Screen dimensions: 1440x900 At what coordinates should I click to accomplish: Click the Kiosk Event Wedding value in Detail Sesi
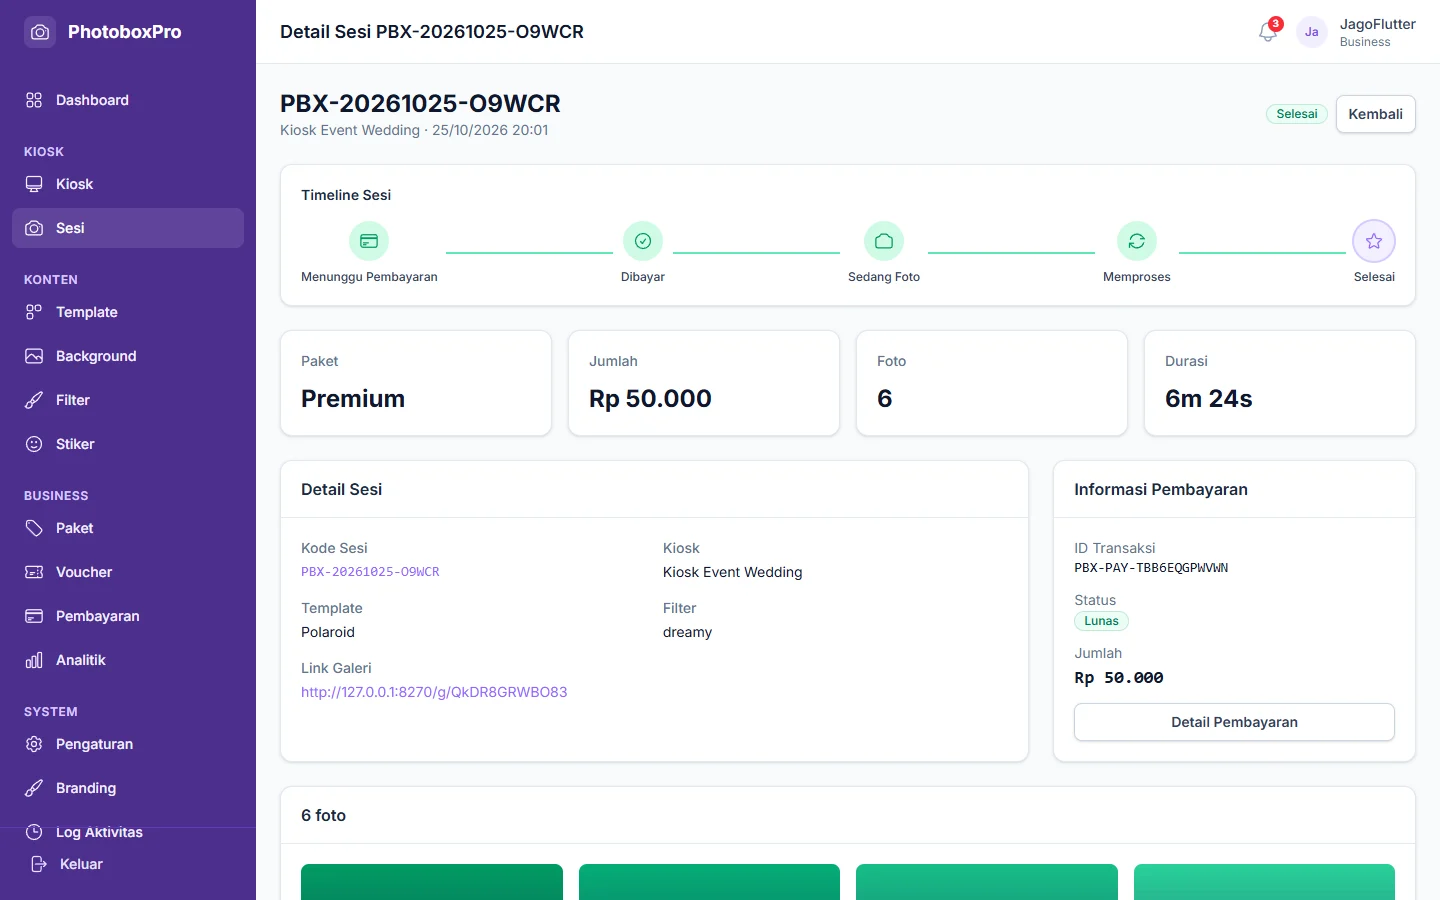point(732,572)
